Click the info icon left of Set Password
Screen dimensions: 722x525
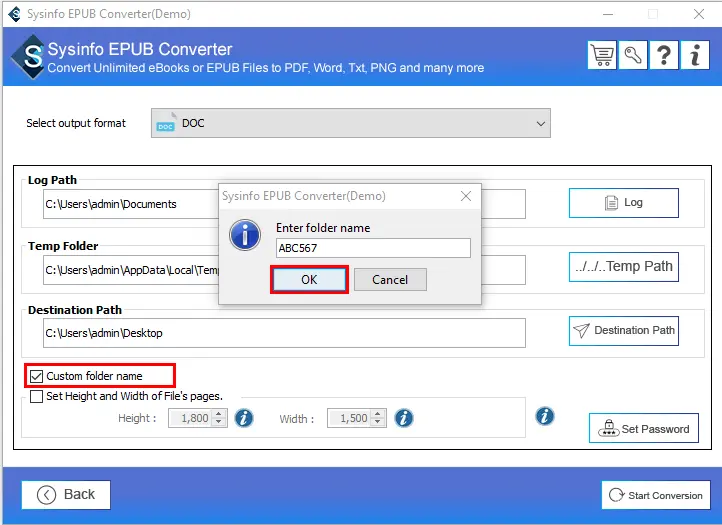(x=545, y=416)
